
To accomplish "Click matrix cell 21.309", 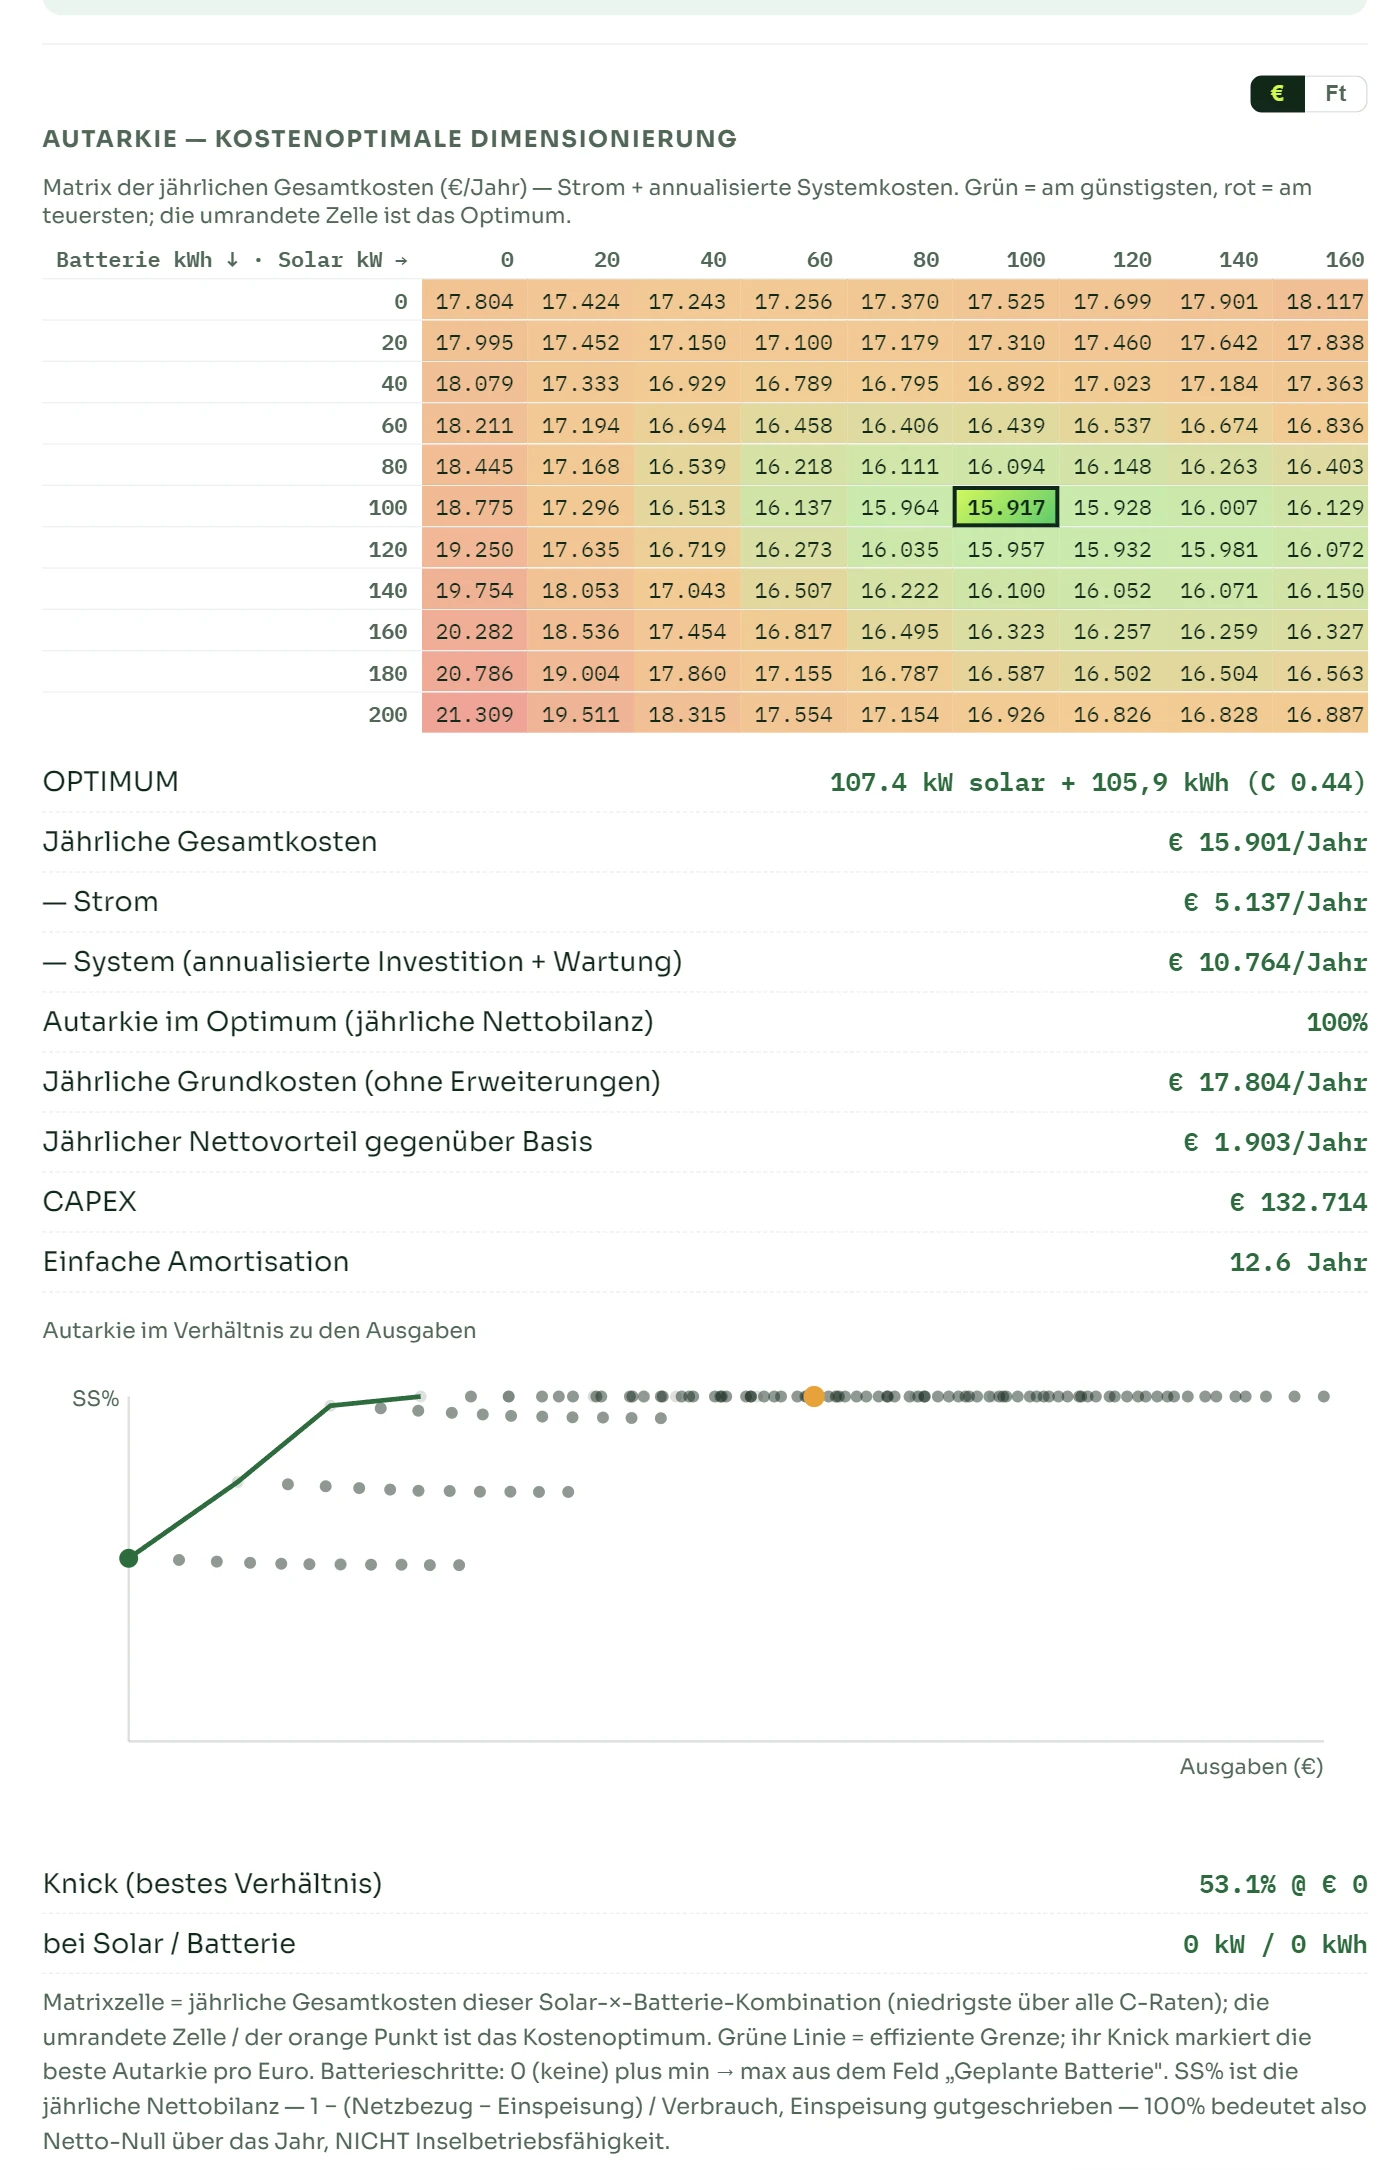I will pyautogui.click(x=474, y=714).
